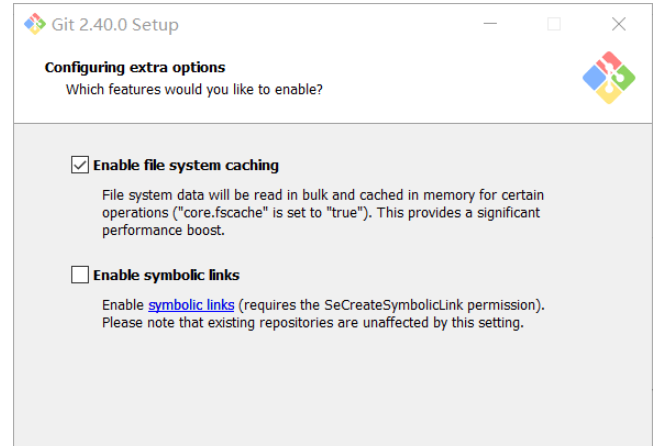Close the Git 2.40.0 Setup window
Viewport: 661px width, 446px height.
coord(618,24)
